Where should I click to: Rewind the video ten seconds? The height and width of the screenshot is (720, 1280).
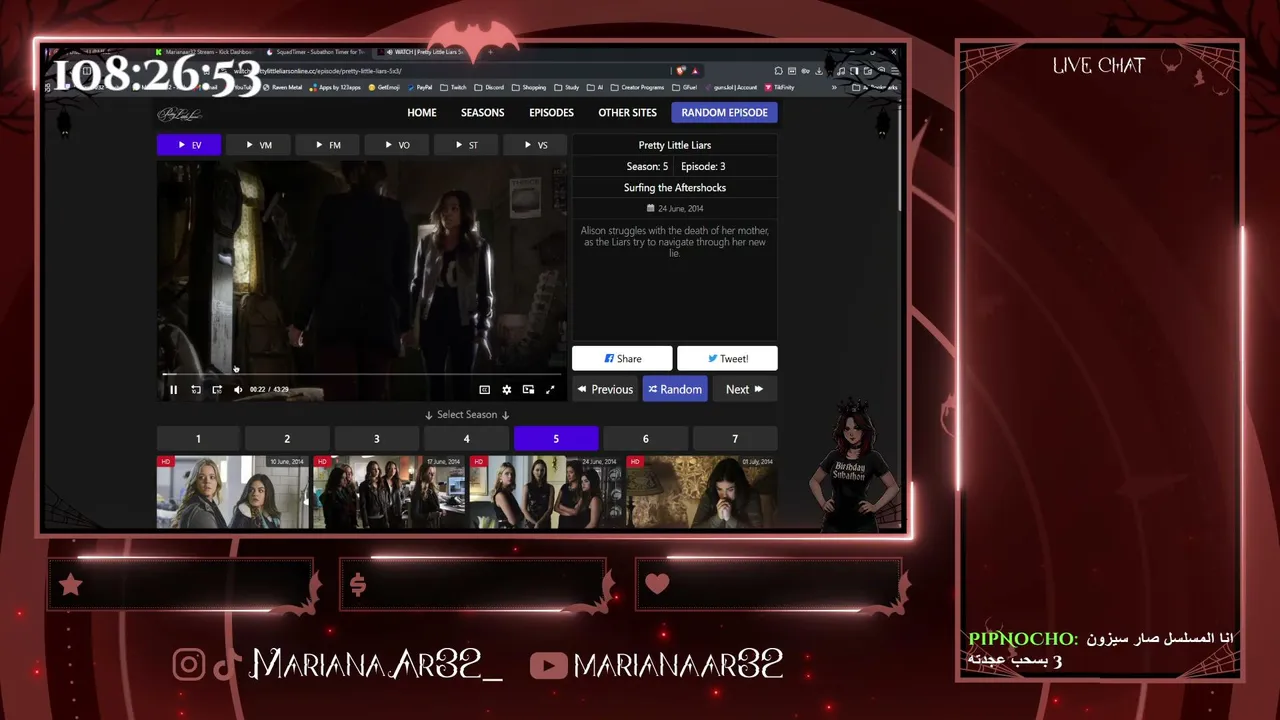(196, 390)
